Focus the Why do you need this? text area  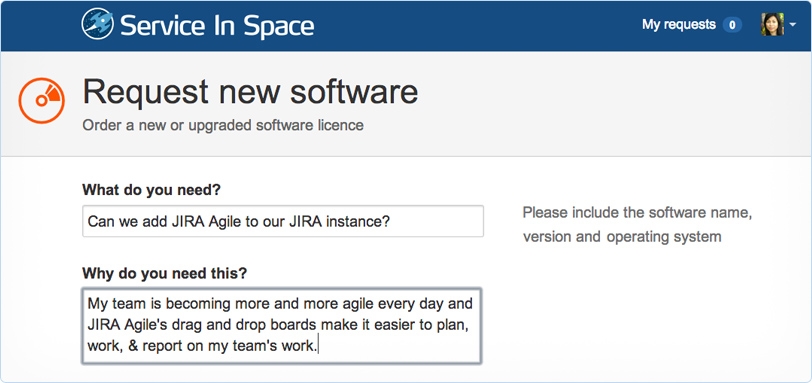click(282, 326)
